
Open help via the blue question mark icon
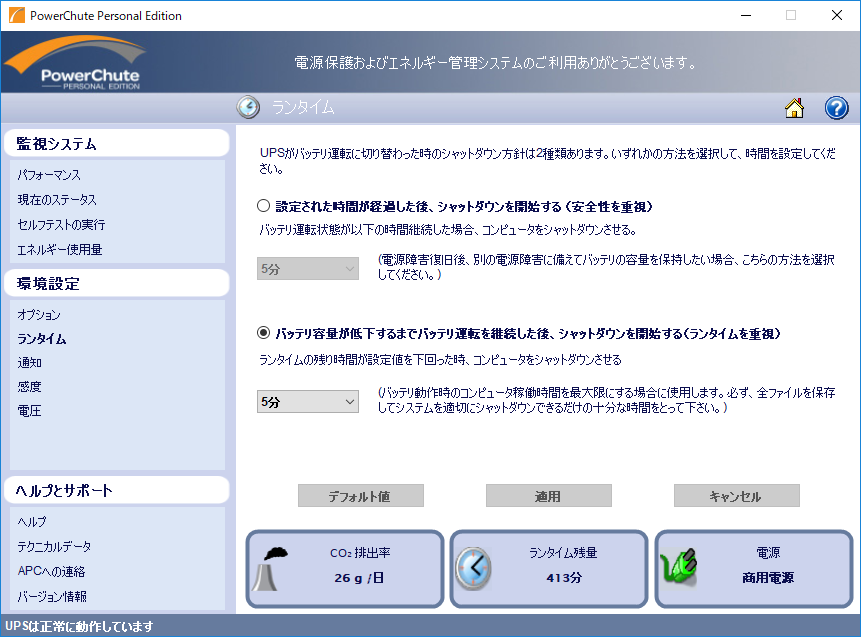836,108
